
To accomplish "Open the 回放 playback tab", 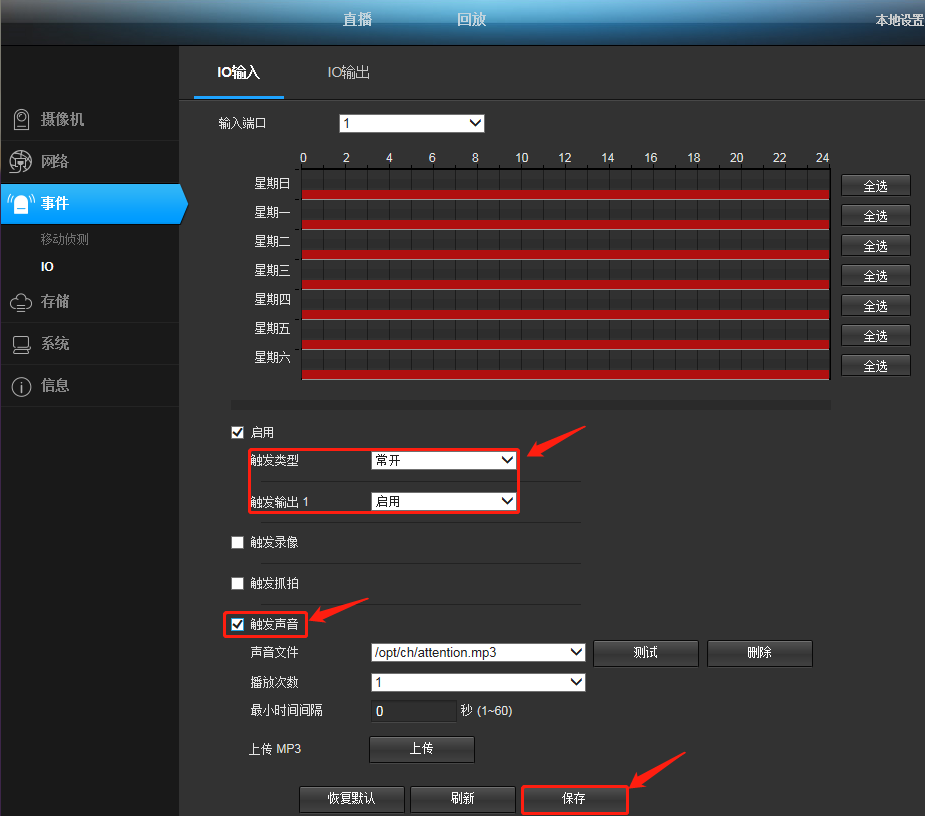I will [471, 20].
